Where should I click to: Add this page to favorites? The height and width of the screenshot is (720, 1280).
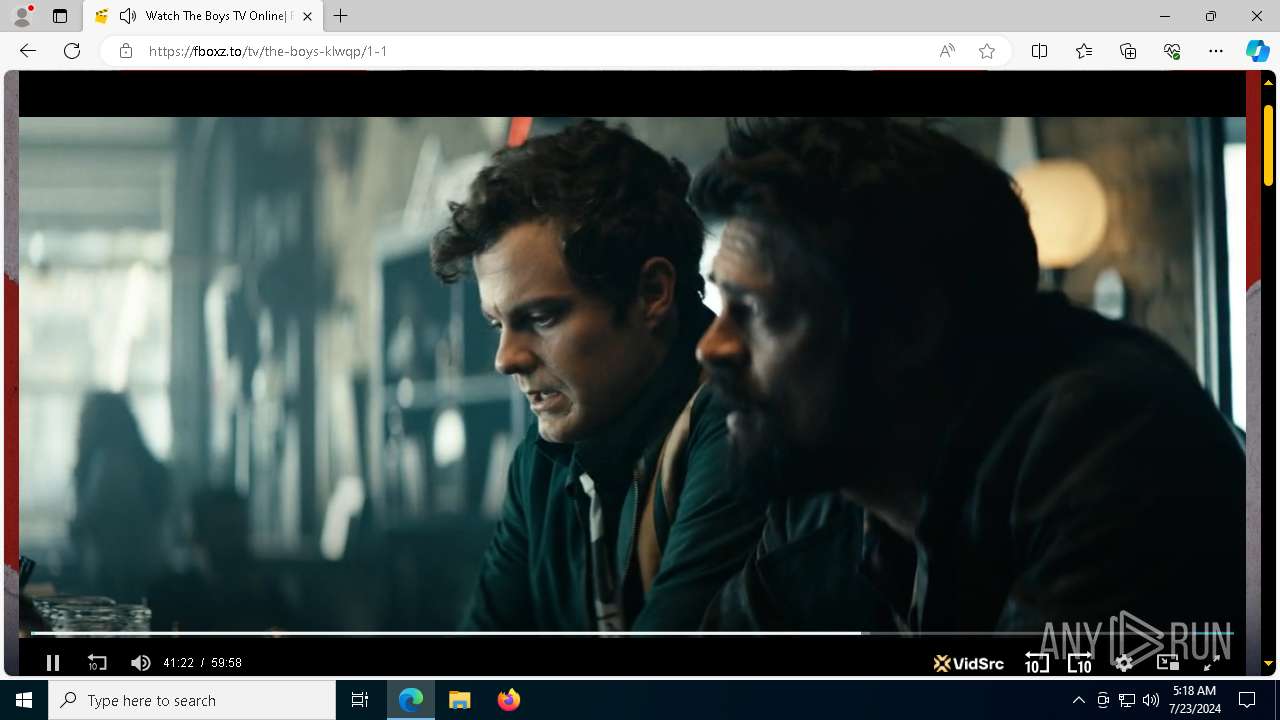pos(987,51)
